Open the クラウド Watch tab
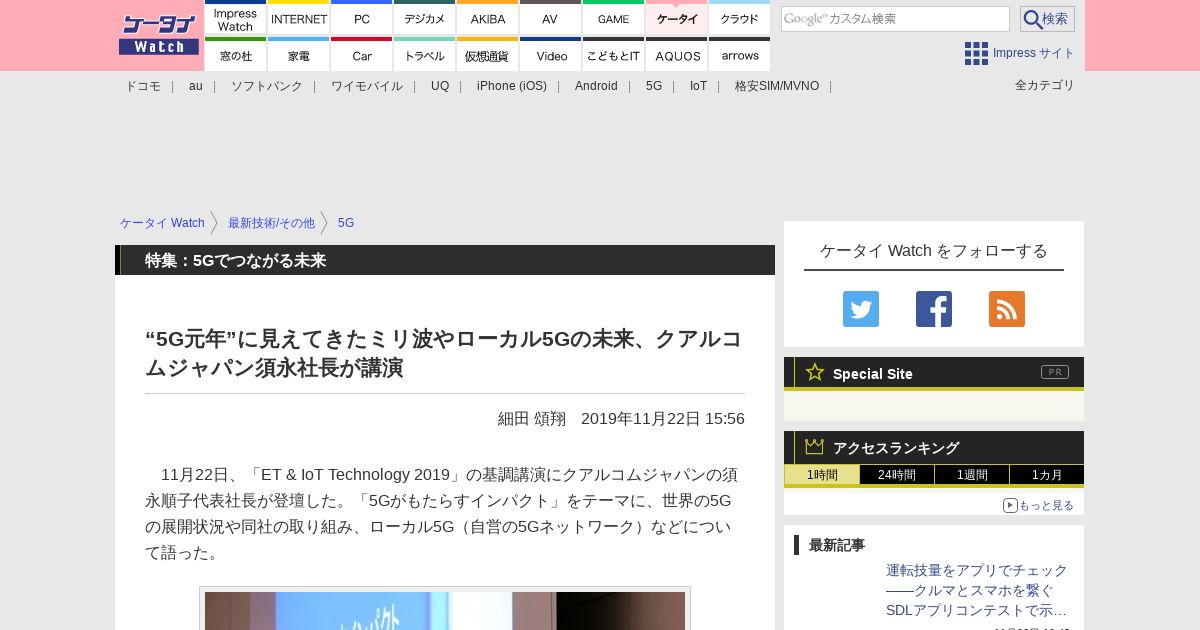Image resolution: width=1200 pixels, height=630 pixels. [740, 18]
